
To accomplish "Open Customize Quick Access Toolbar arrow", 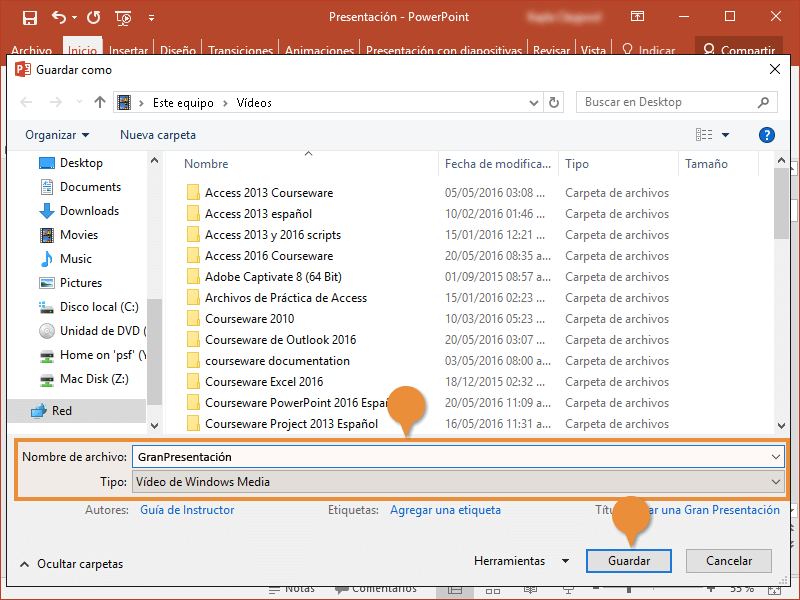I will pos(152,18).
